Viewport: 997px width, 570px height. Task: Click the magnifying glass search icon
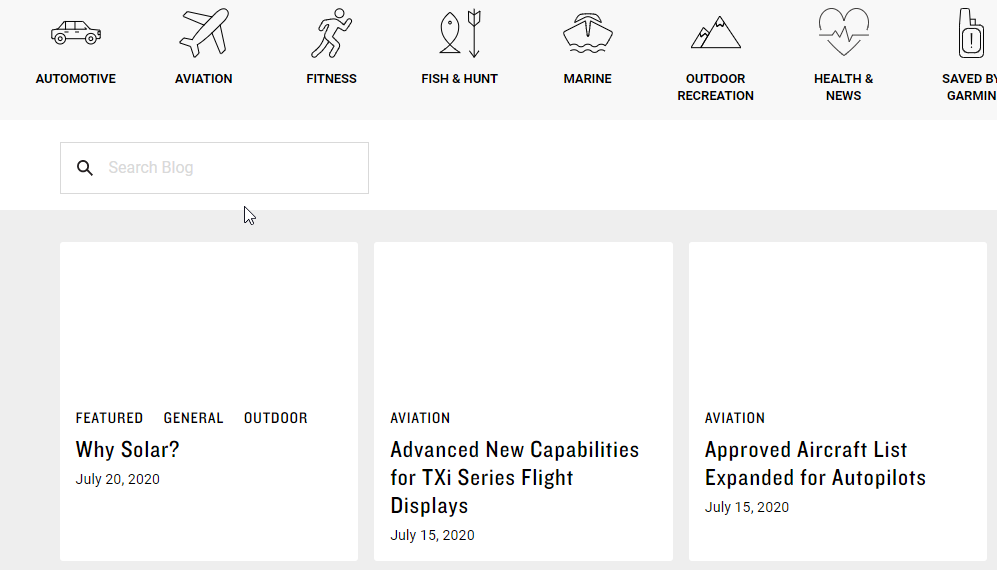[x=85, y=168]
